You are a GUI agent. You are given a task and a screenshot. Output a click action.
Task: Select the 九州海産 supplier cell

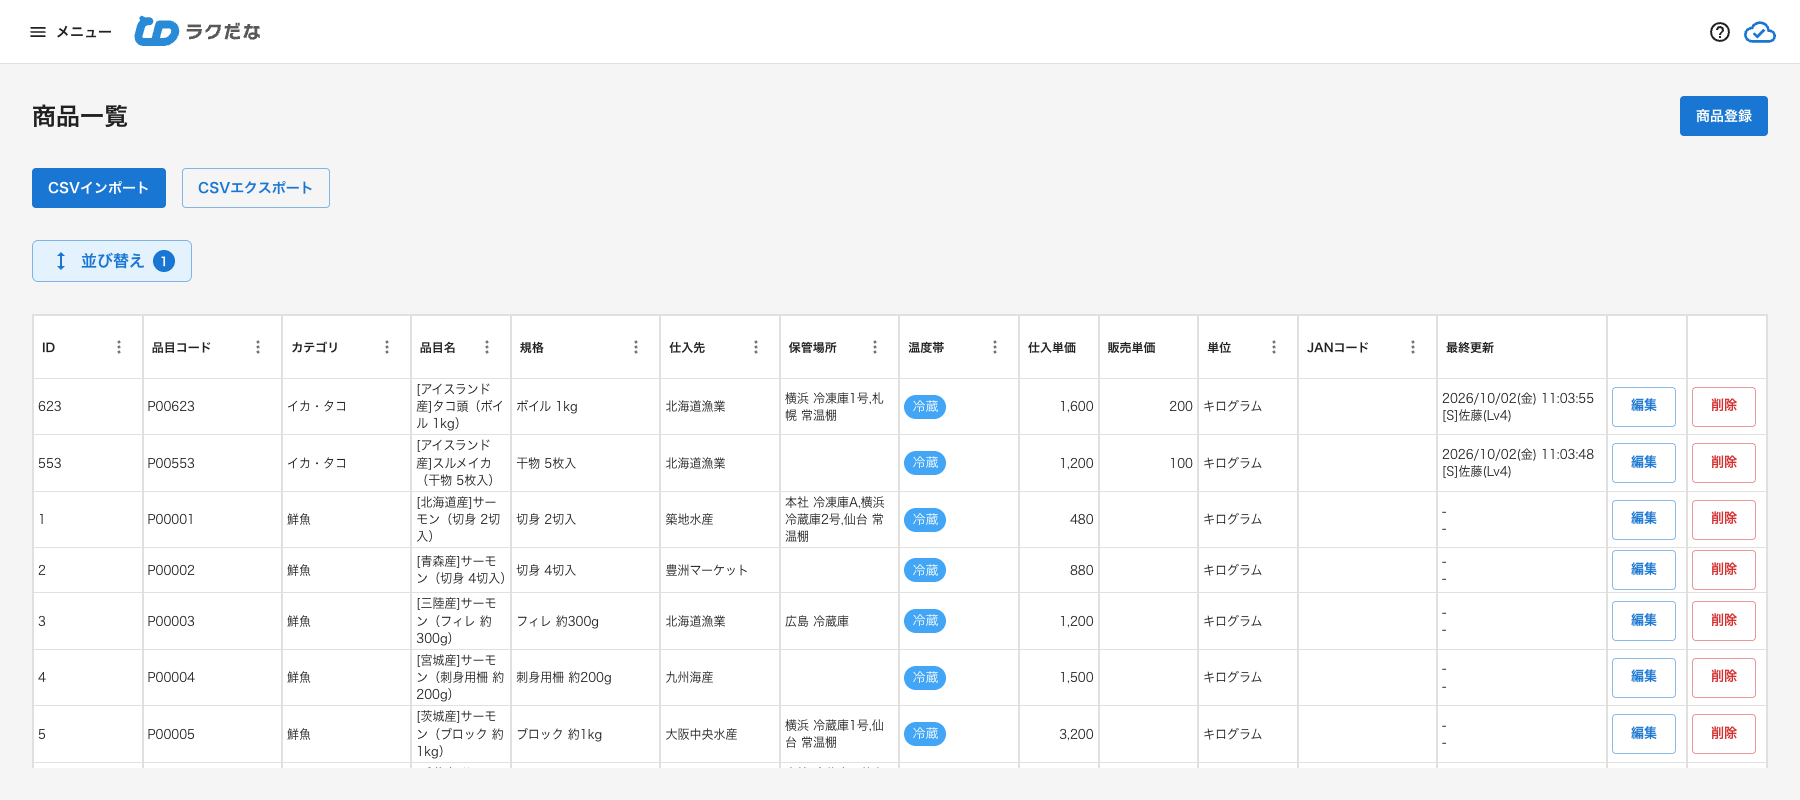720,677
